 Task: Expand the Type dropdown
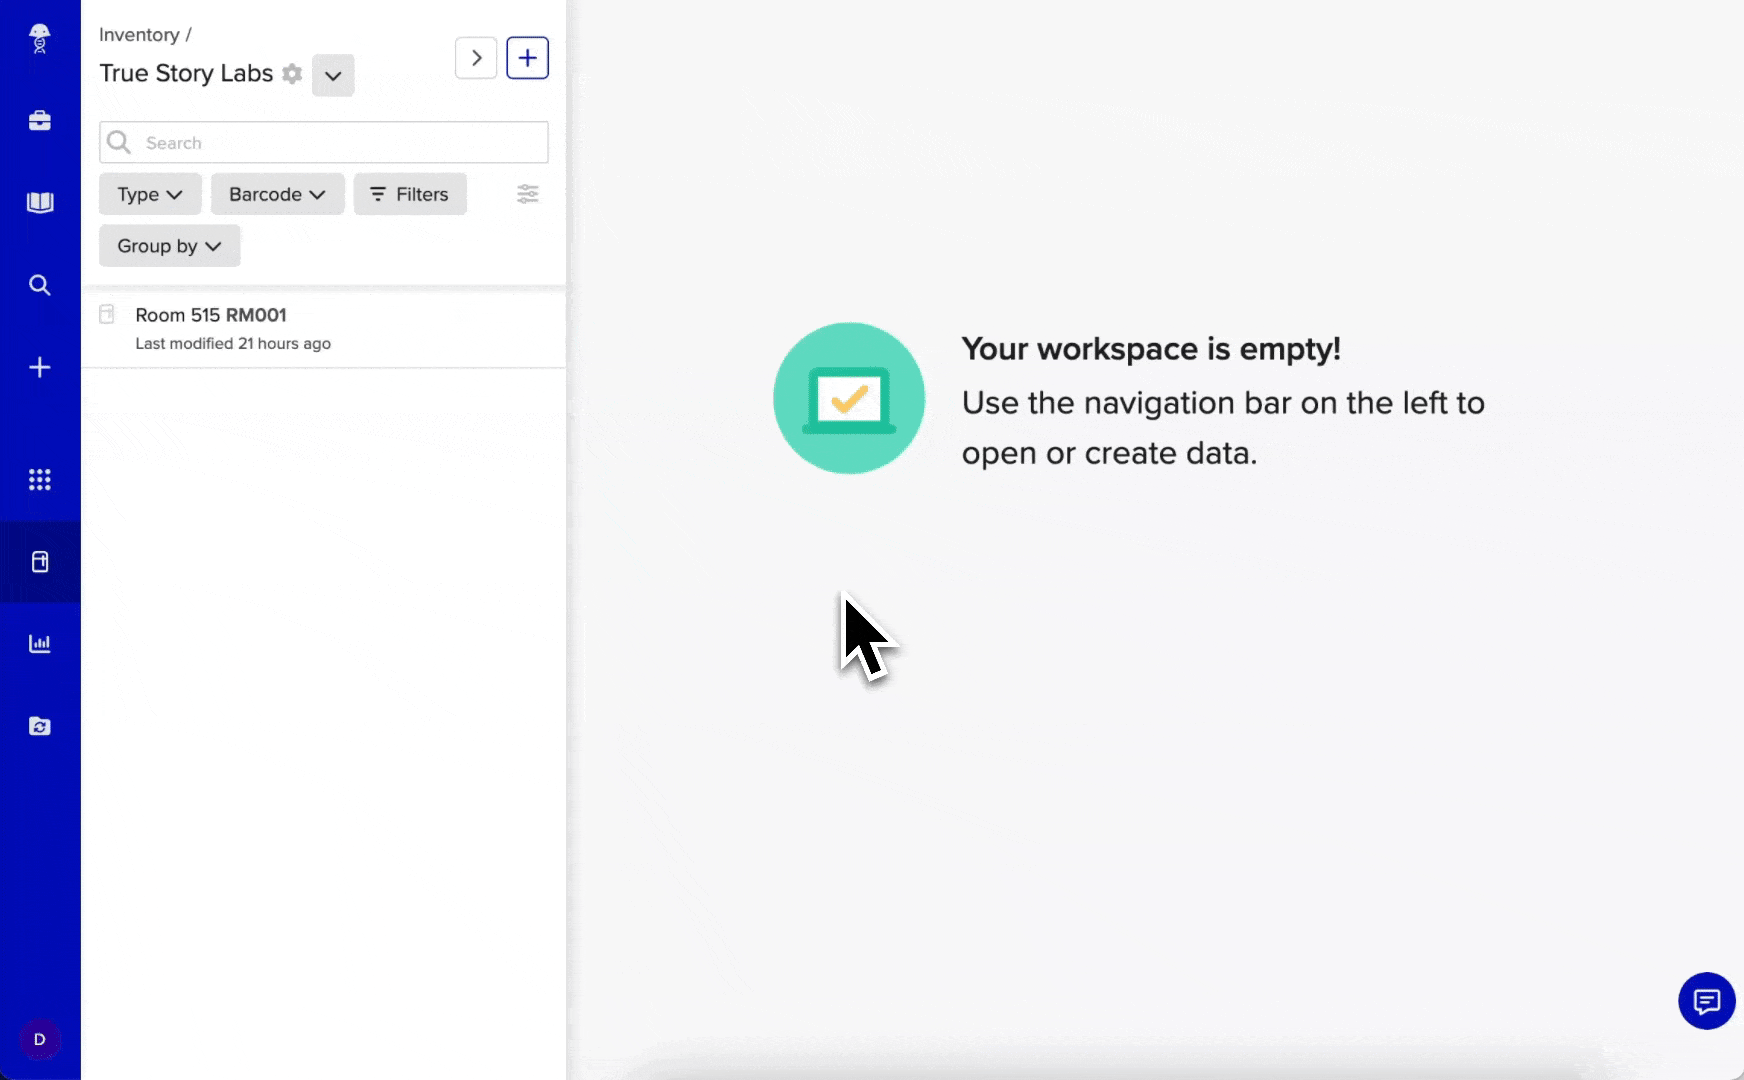(x=150, y=194)
